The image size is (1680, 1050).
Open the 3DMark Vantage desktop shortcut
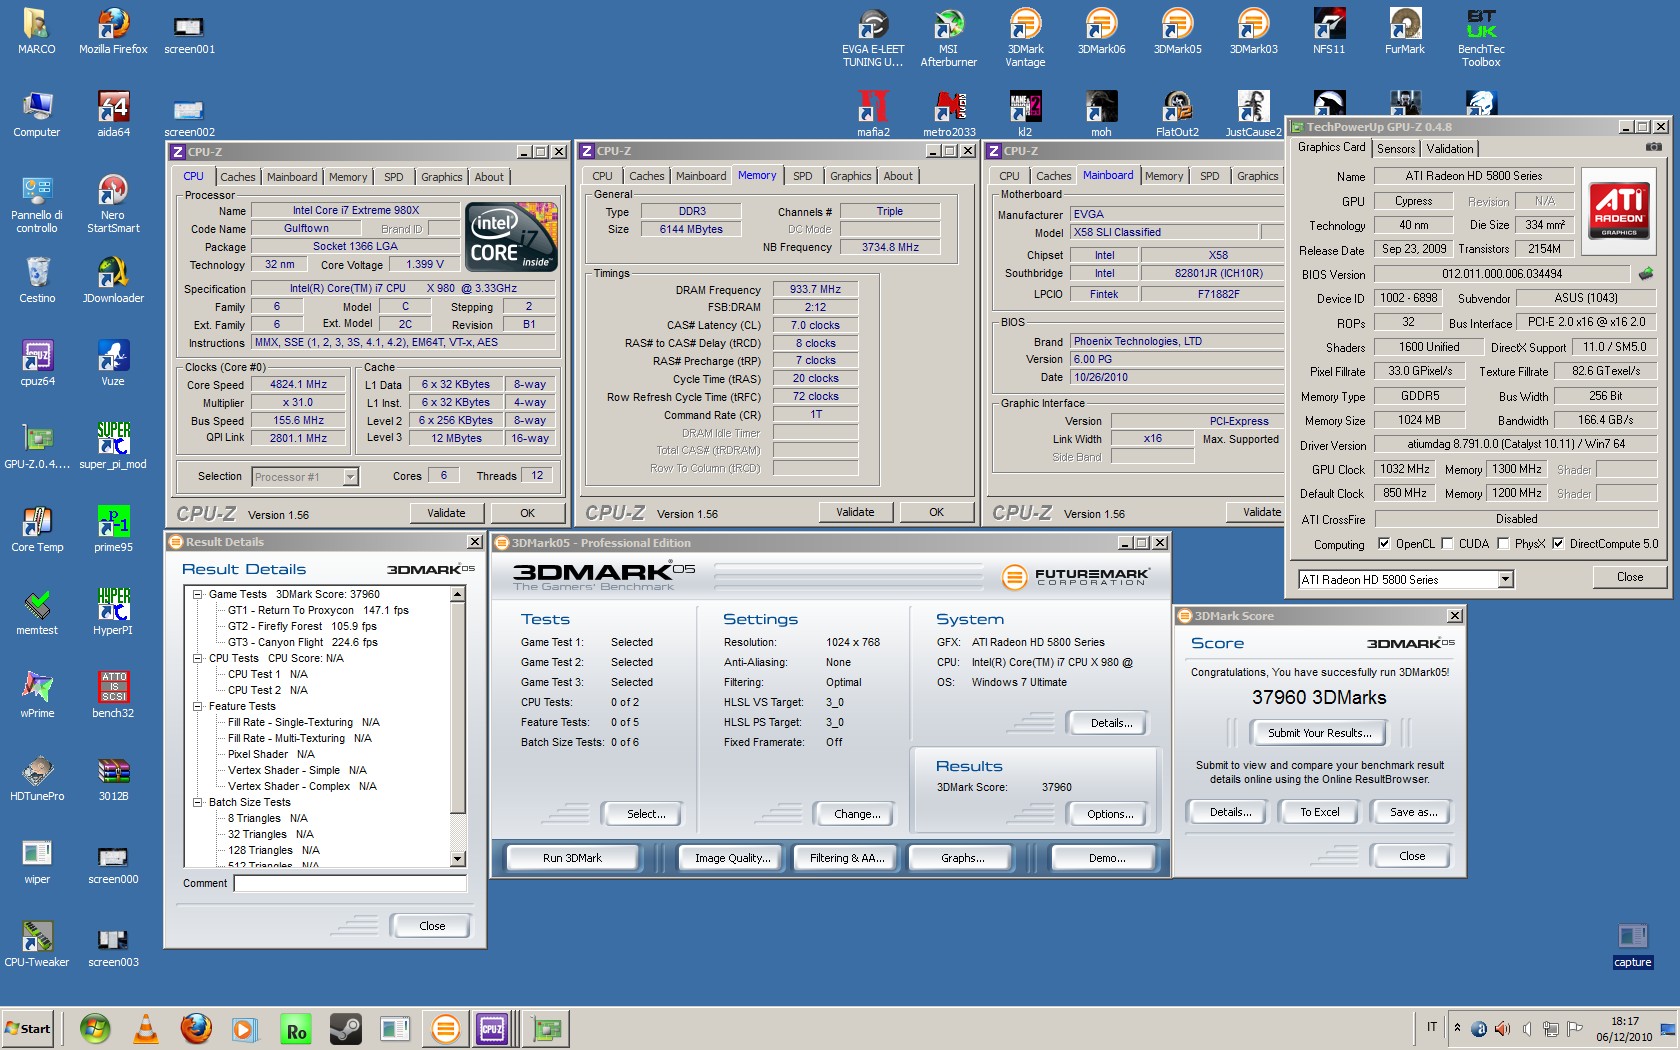pos(1025,37)
